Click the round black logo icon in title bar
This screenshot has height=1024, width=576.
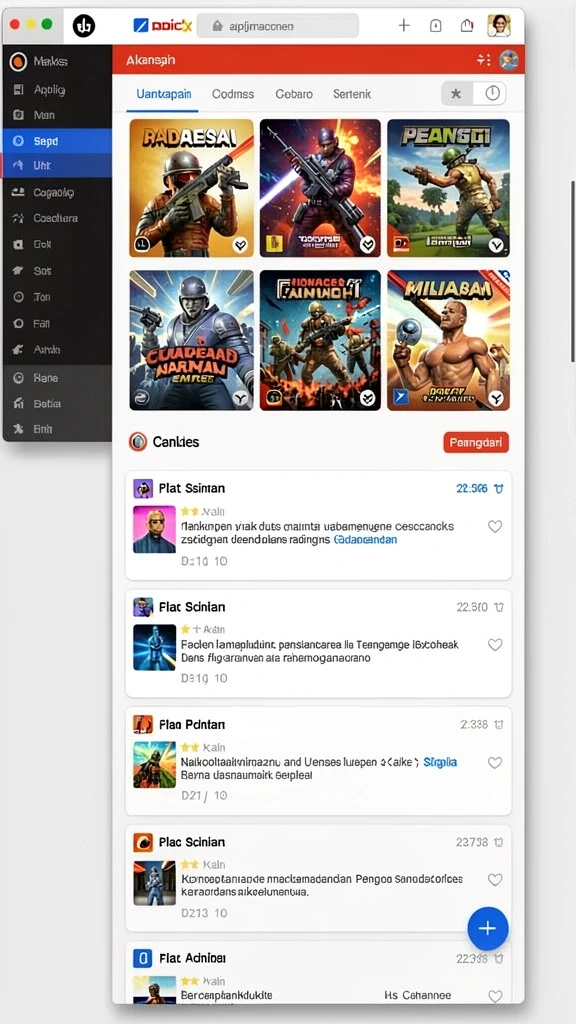84,26
